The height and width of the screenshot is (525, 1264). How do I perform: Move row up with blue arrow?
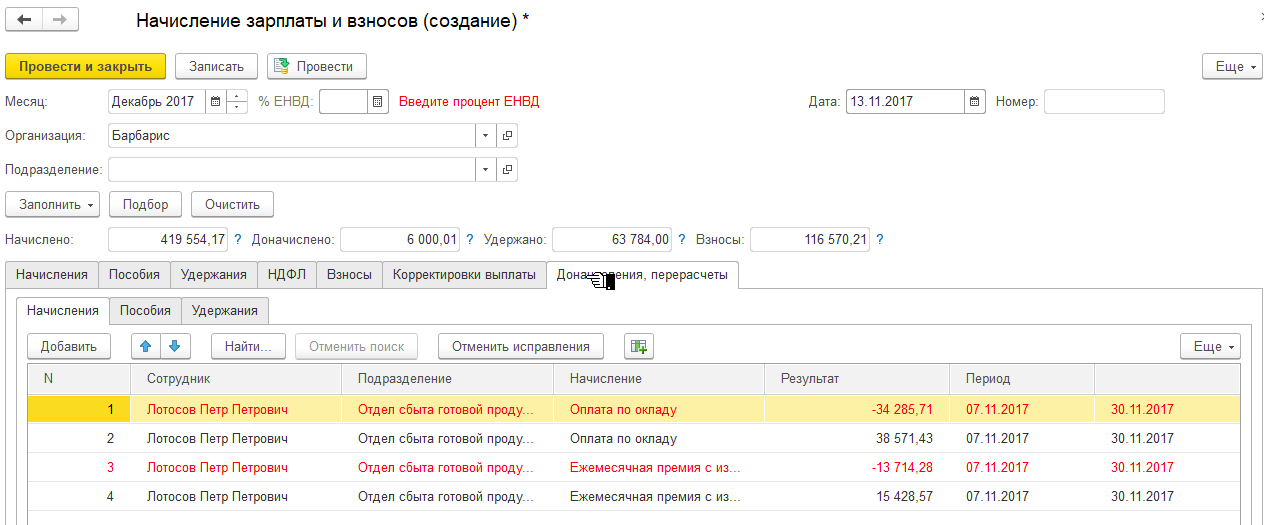(145, 346)
